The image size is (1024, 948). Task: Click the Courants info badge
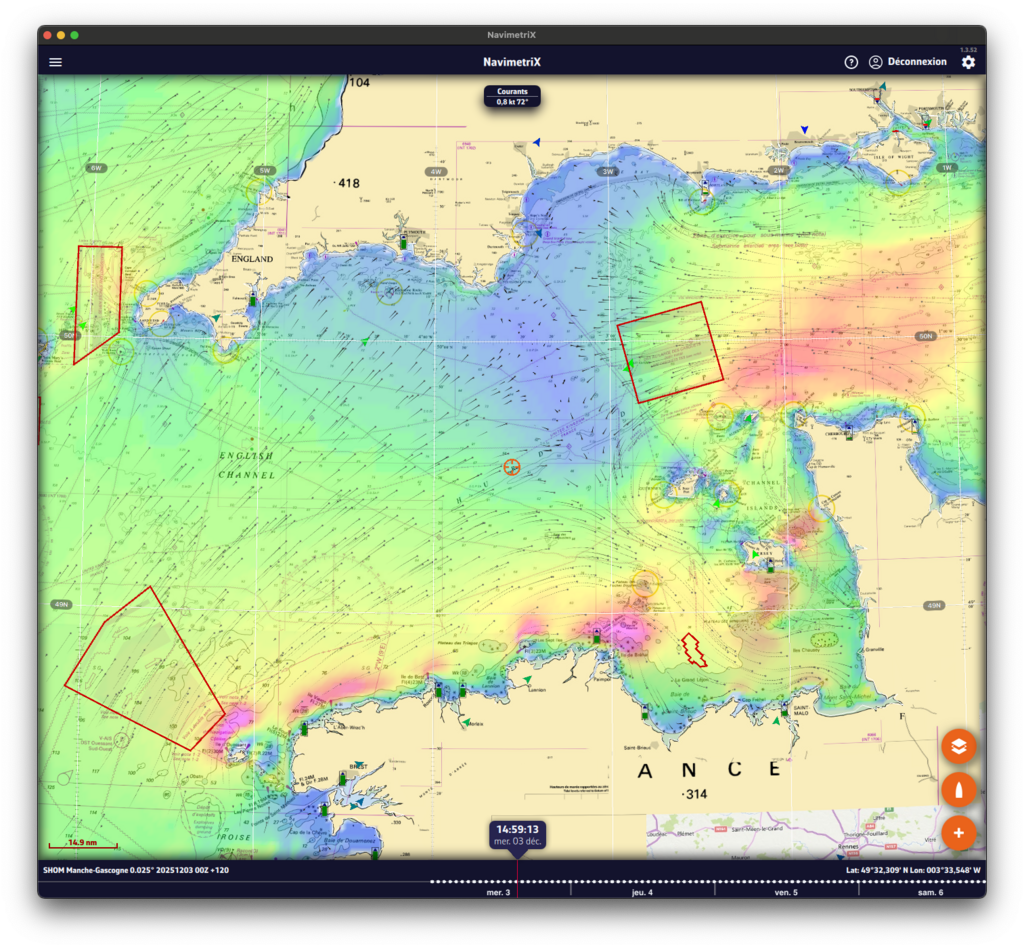click(512, 96)
